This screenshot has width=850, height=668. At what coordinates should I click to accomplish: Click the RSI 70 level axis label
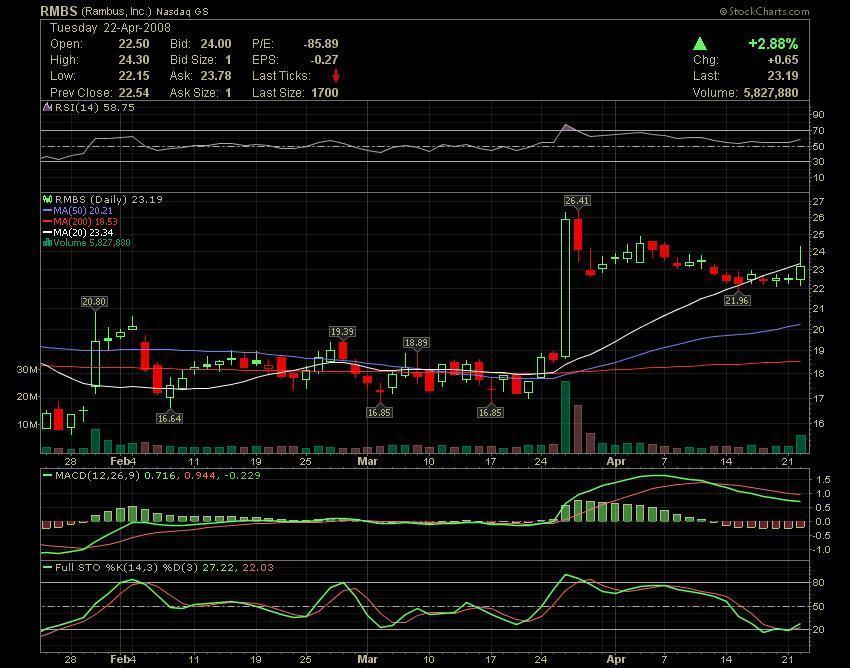tap(818, 131)
